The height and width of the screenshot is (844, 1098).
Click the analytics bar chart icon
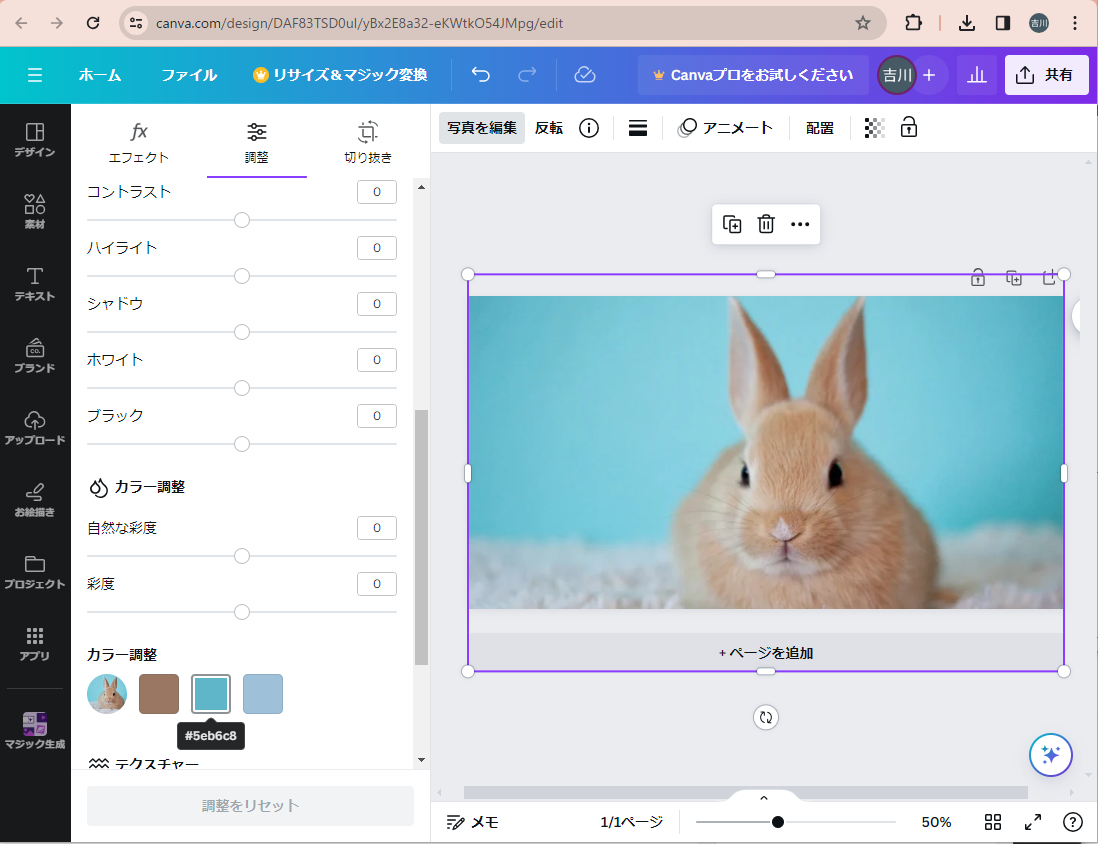click(977, 75)
